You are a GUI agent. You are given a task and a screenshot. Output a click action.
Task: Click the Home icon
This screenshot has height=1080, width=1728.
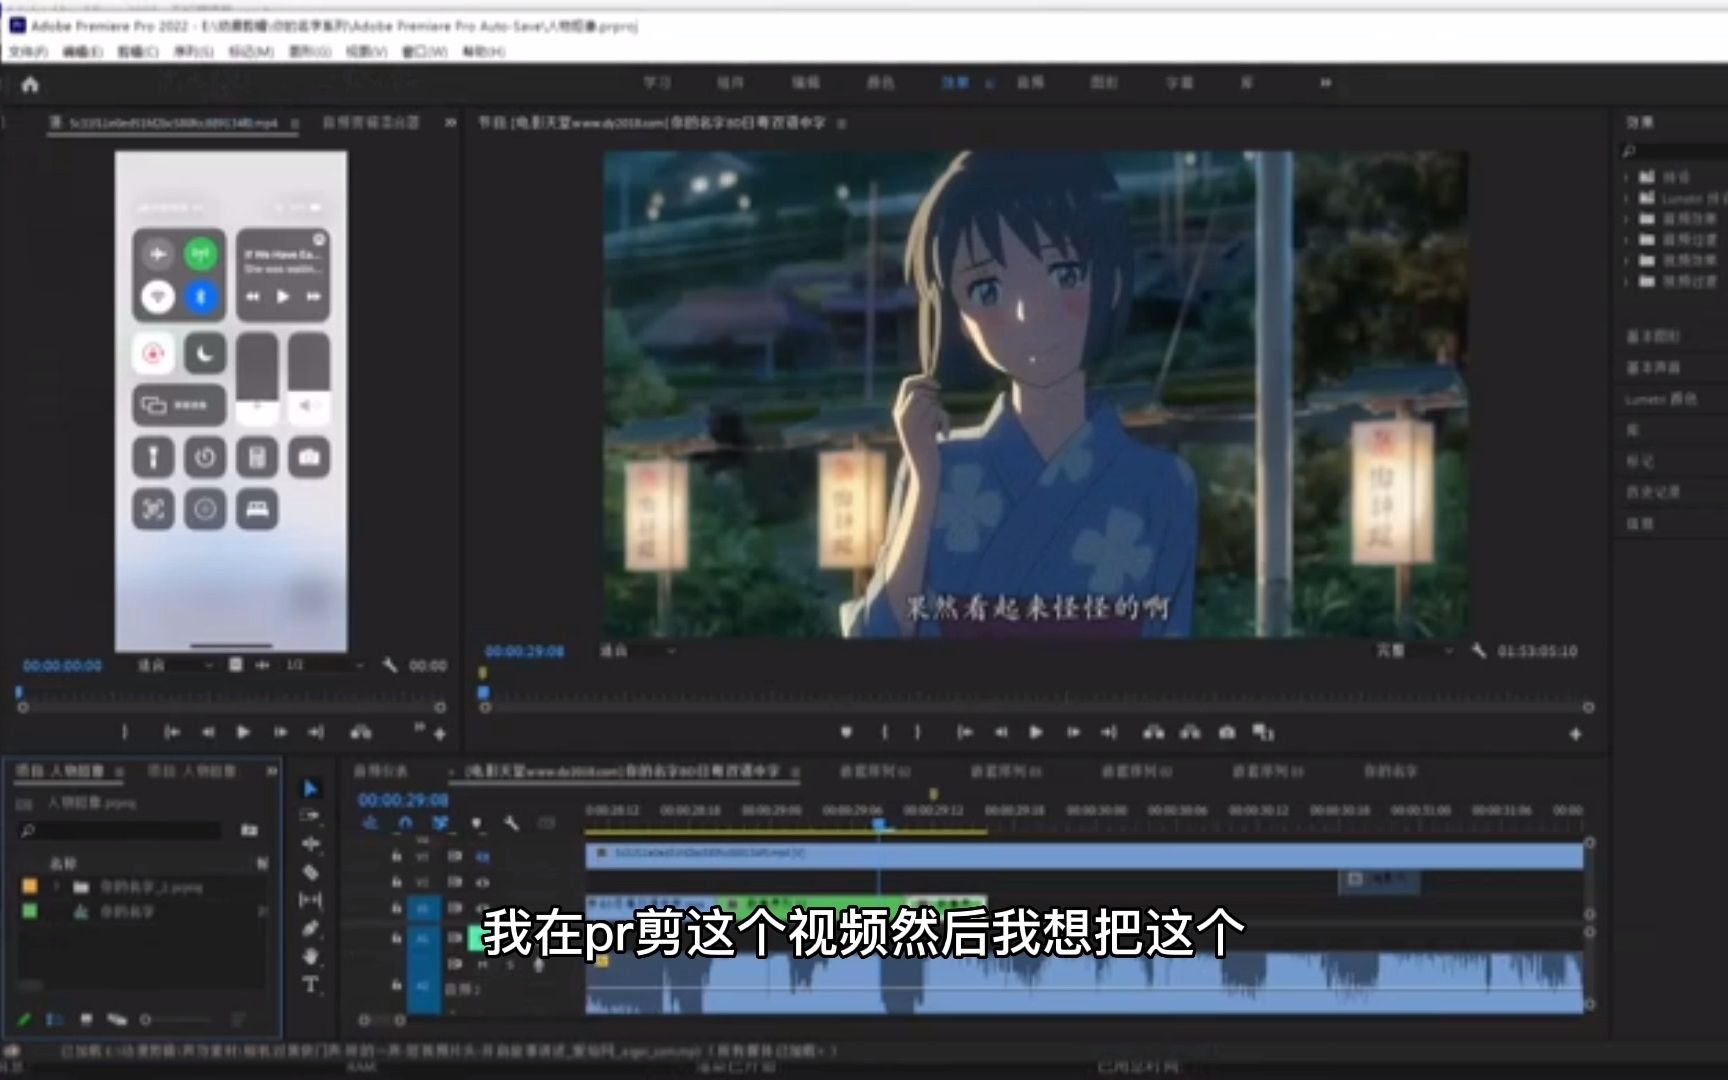click(x=30, y=84)
